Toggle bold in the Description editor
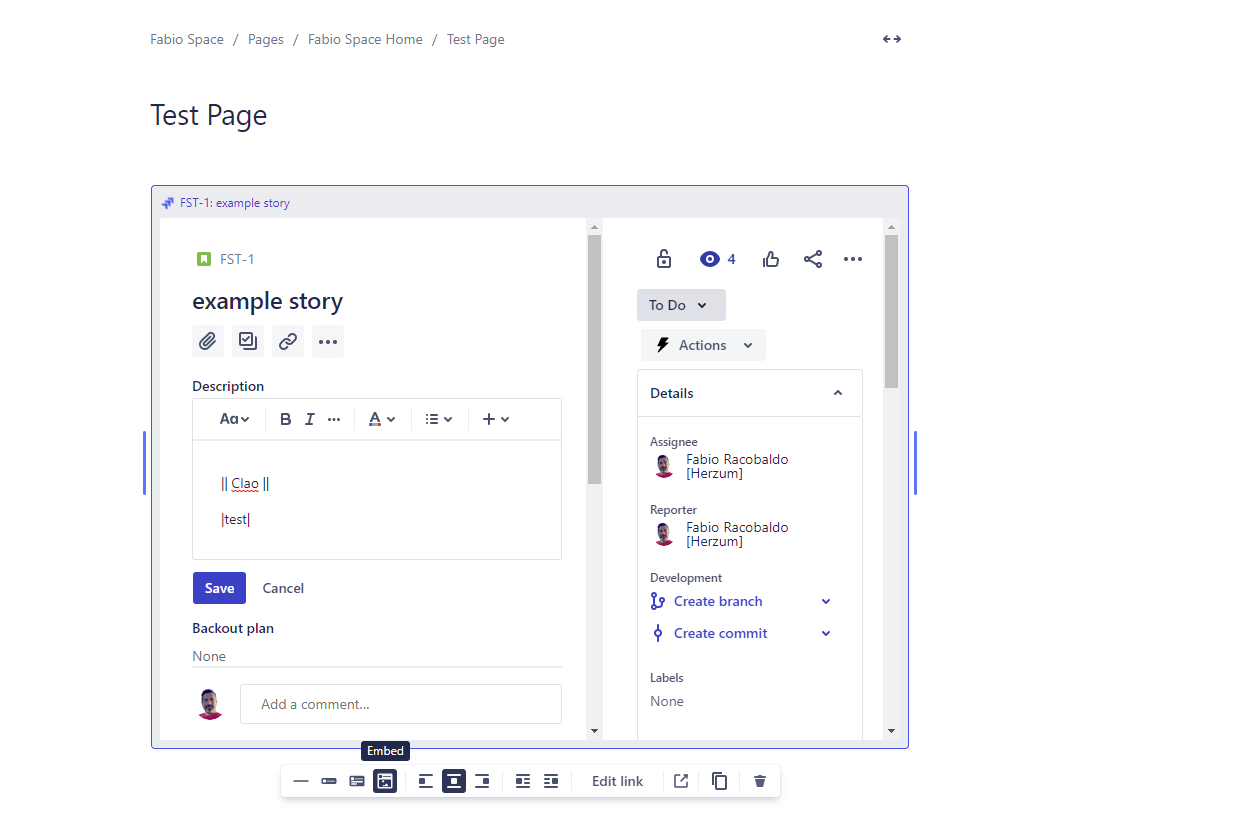The width and height of the screenshot is (1251, 835). (285, 419)
